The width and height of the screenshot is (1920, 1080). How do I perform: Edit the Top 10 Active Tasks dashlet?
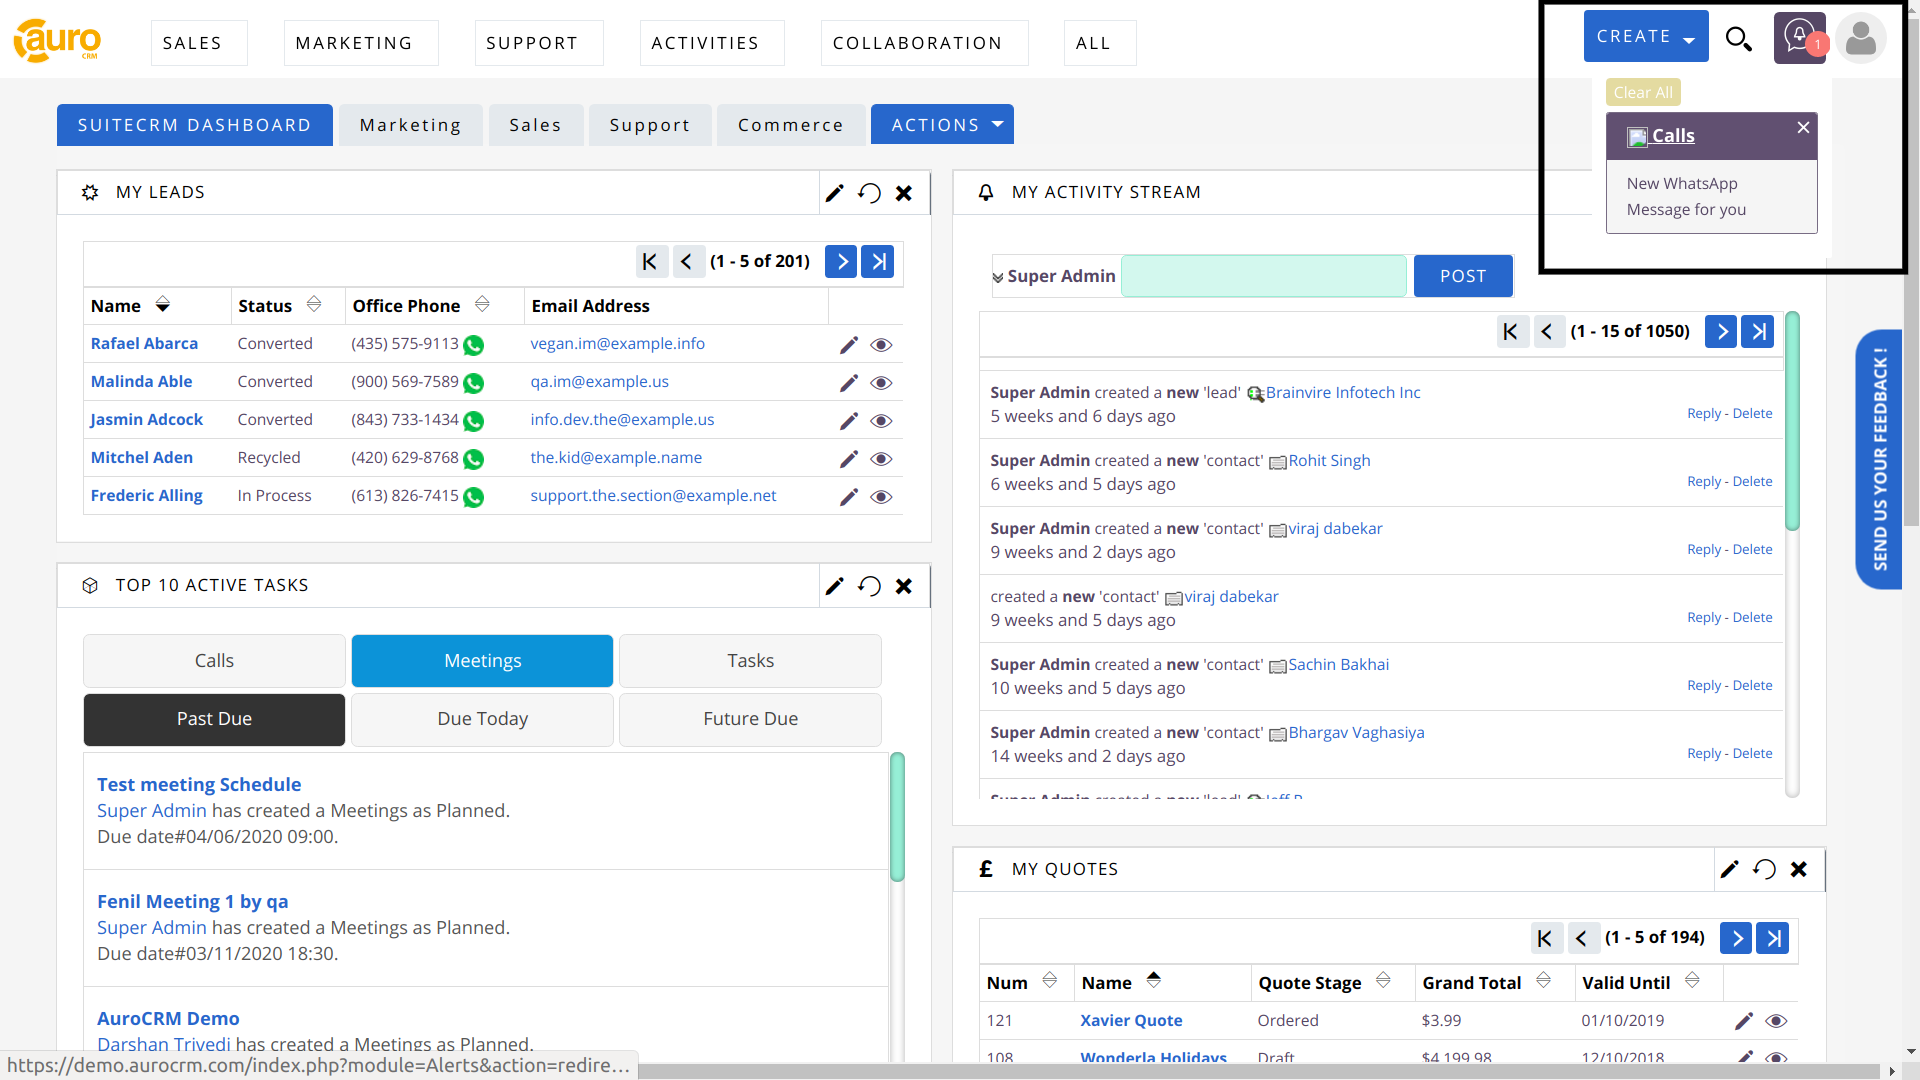click(835, 586)
